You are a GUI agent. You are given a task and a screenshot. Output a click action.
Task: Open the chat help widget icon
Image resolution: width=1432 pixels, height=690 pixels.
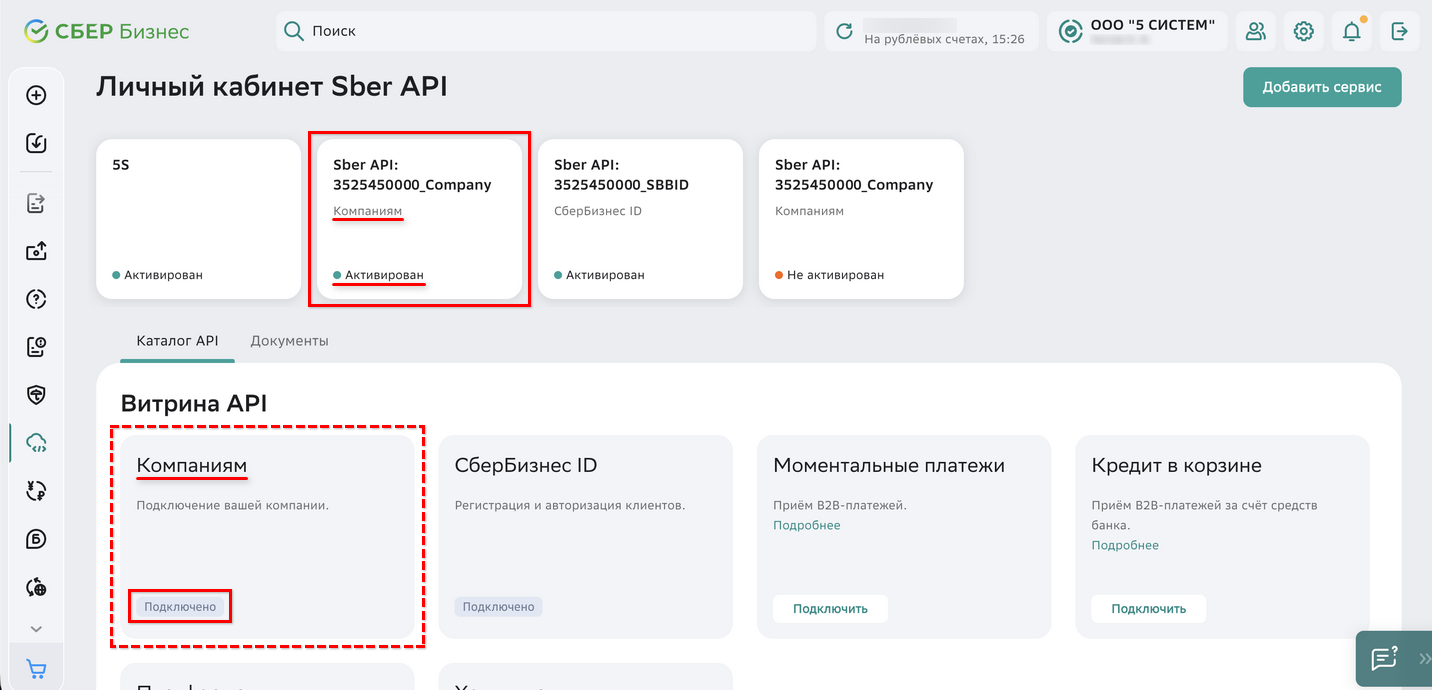click(x=1384, y=659)
